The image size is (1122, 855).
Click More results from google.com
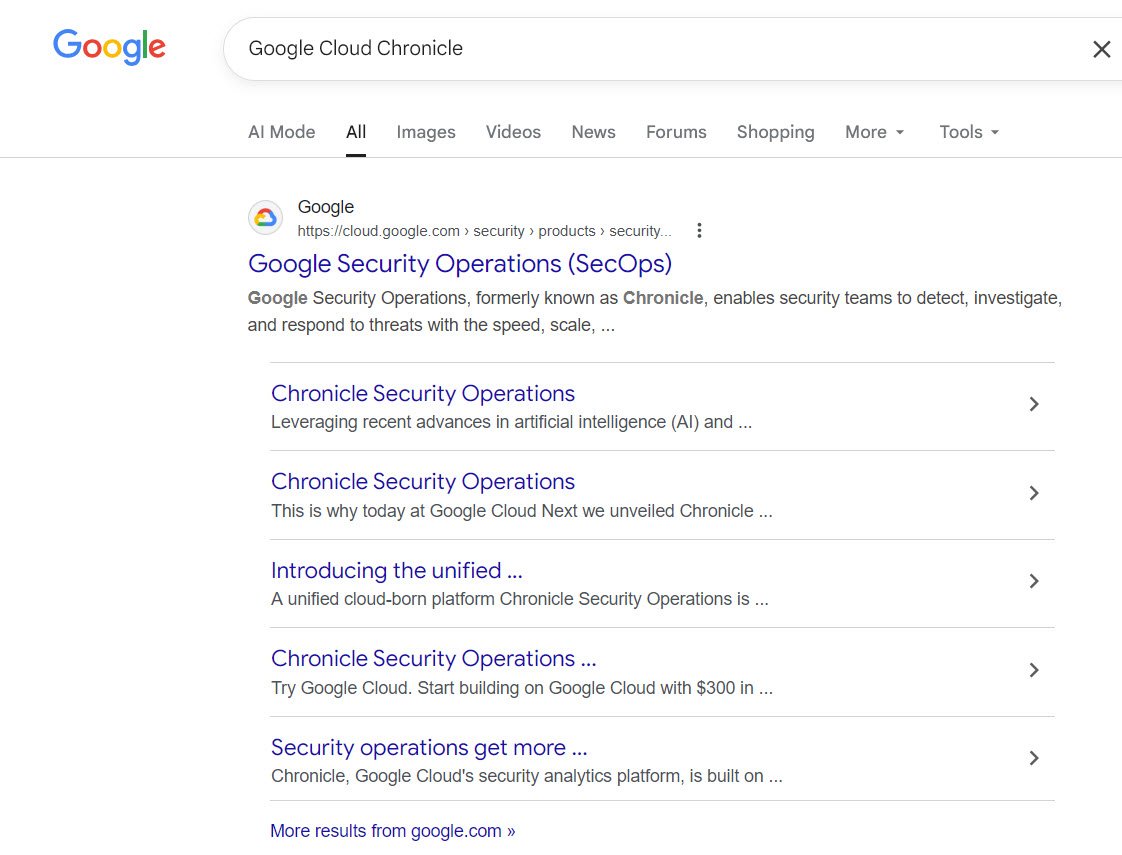click(x=392, y=830)
